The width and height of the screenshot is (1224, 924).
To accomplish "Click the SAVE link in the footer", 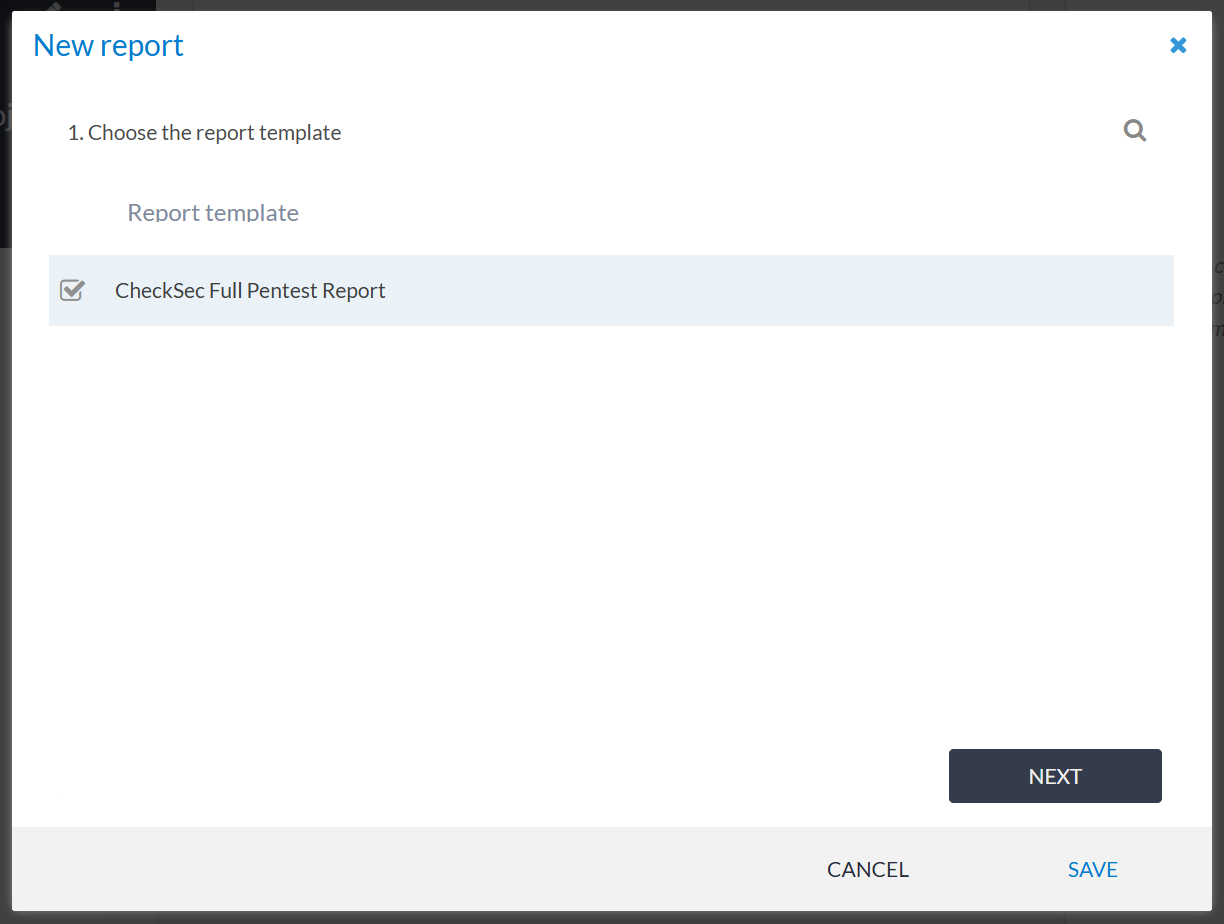I will click(1092, 869).
